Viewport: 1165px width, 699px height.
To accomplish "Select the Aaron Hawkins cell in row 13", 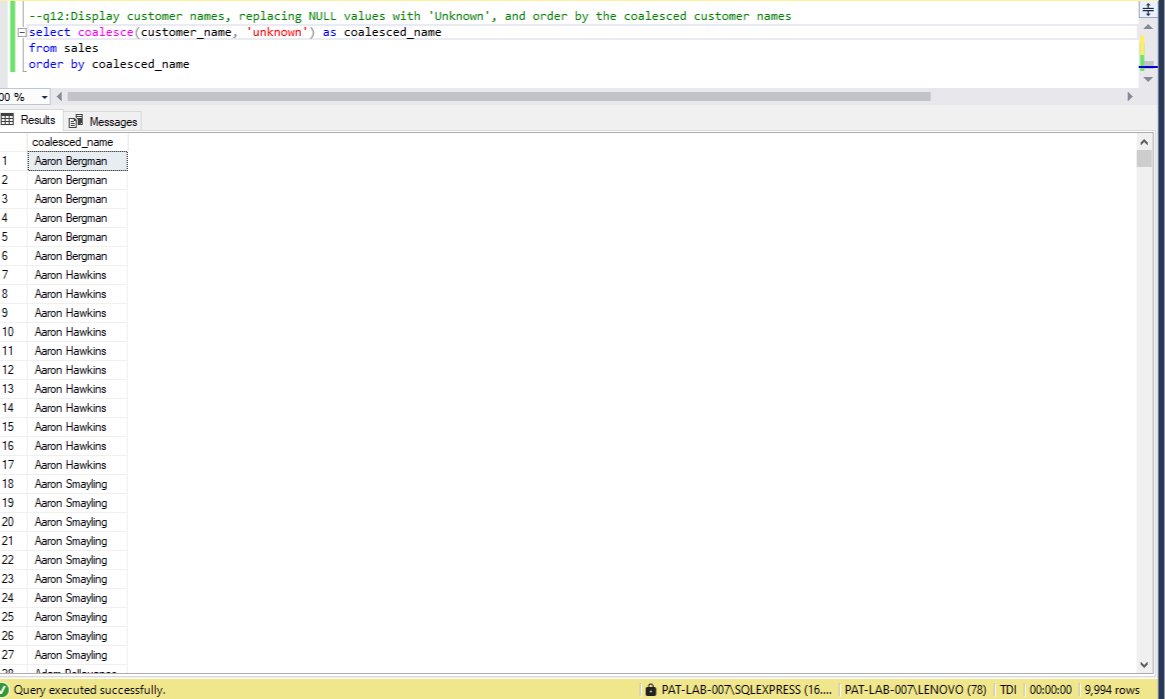I will tap(77, 389).
